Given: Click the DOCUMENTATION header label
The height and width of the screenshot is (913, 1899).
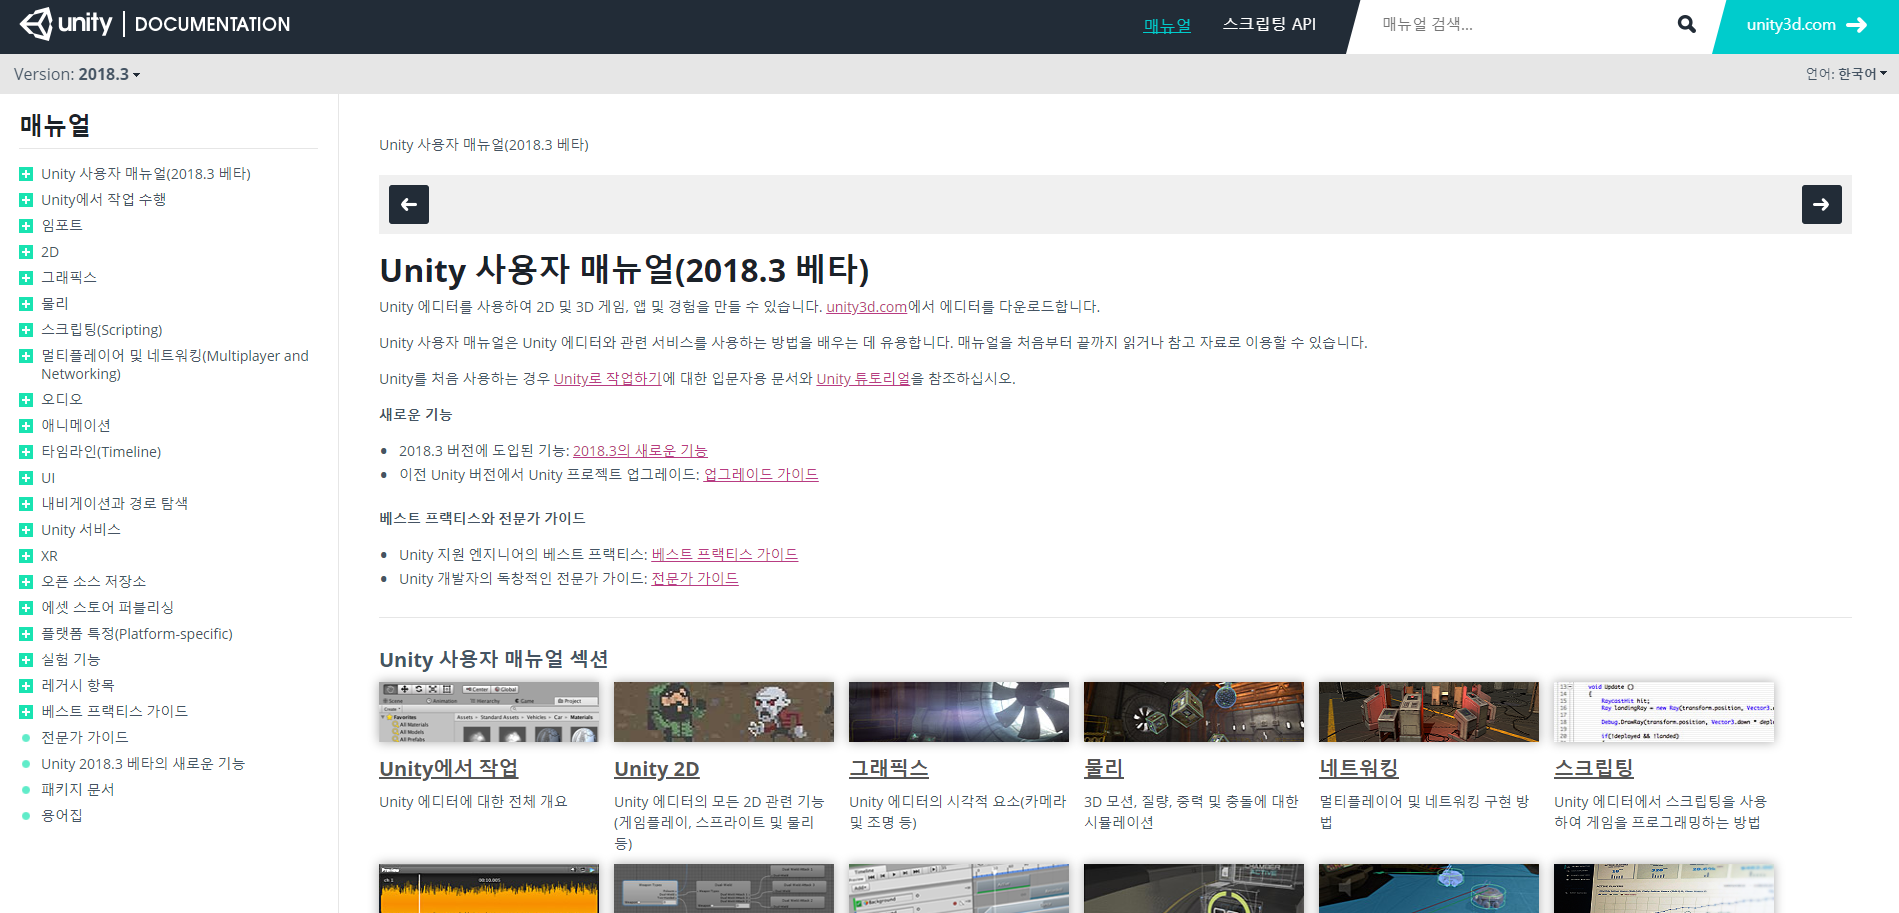Looking at the screenshot, I should [212, 25].
